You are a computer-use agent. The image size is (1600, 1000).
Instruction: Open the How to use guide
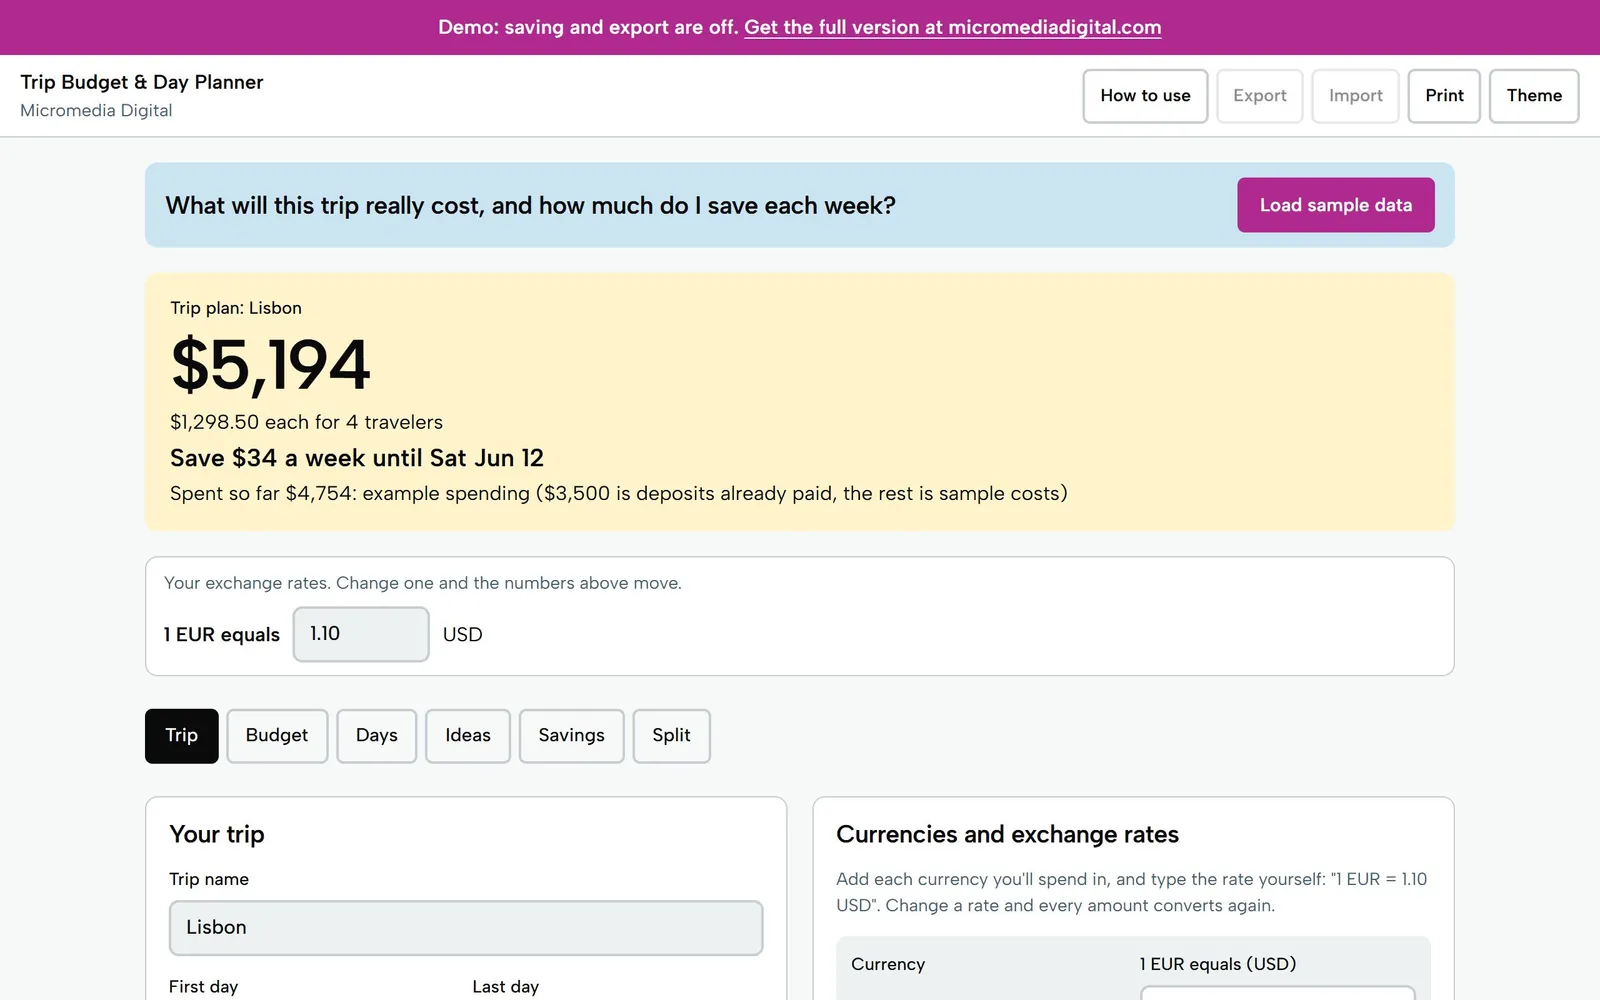[x=1145, y=96]
